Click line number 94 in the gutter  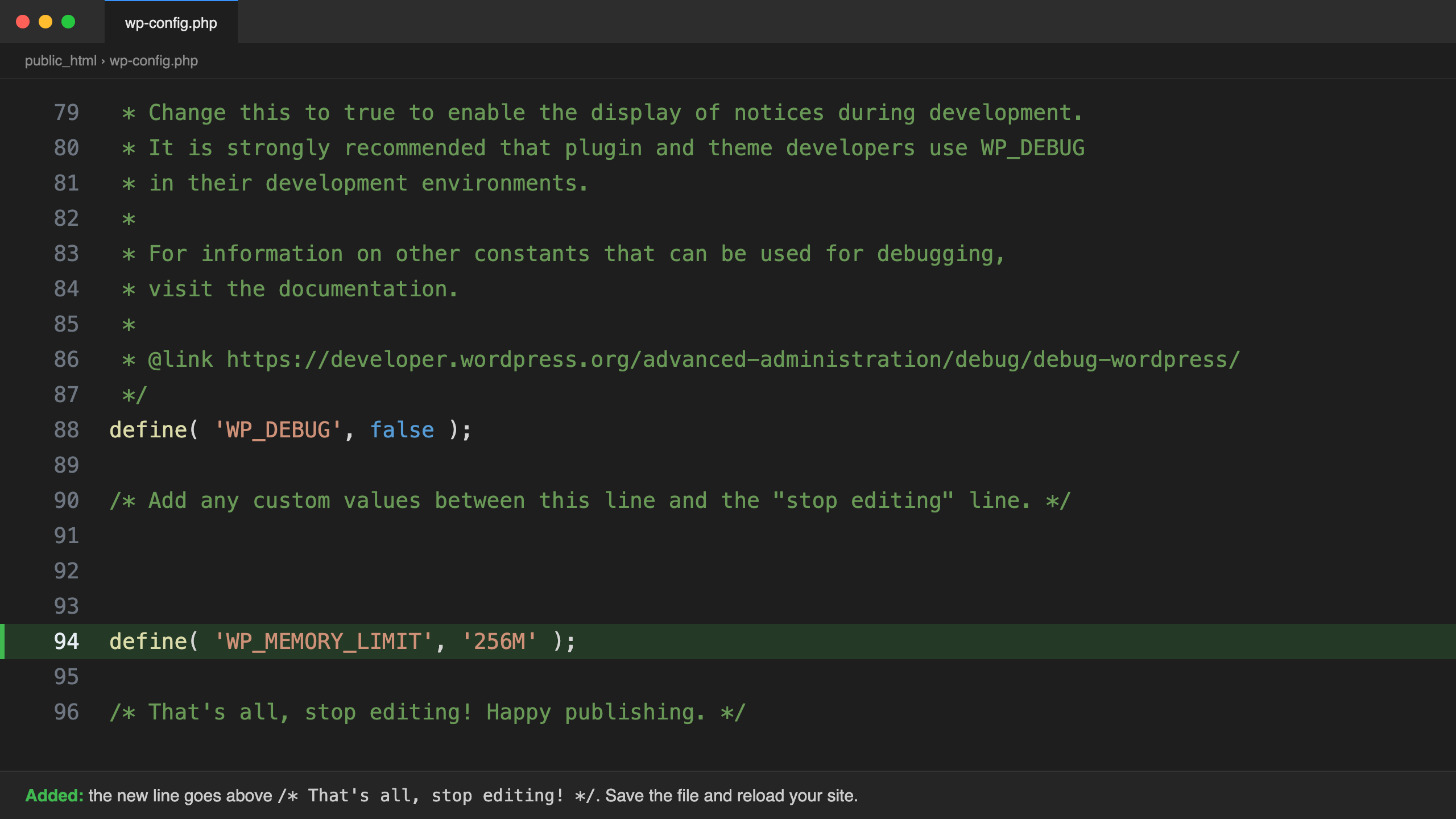pyautogui.click(x=66, y=642)
